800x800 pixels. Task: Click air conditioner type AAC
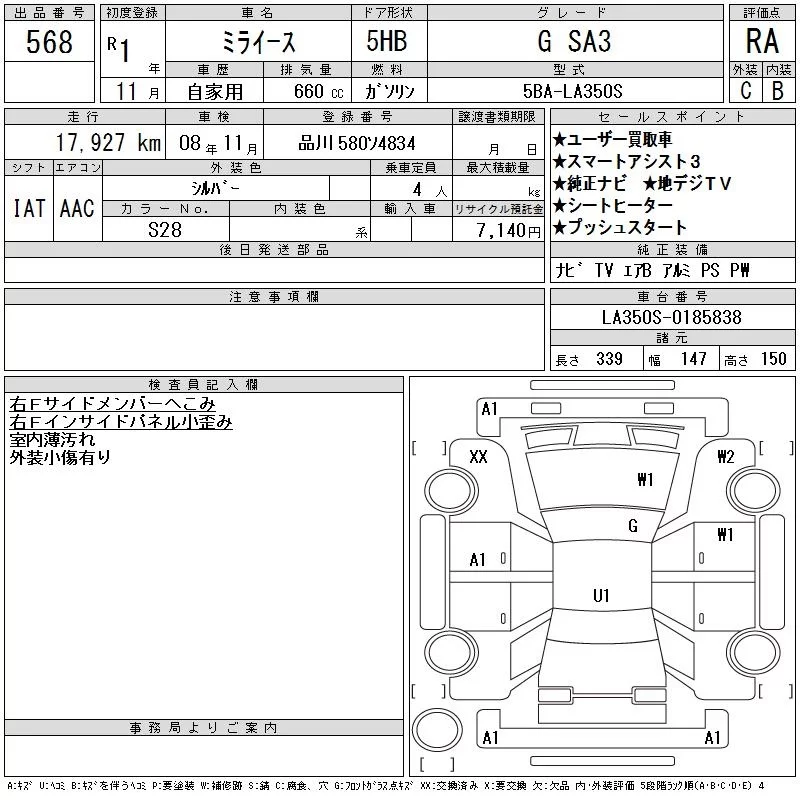point(77,208)
